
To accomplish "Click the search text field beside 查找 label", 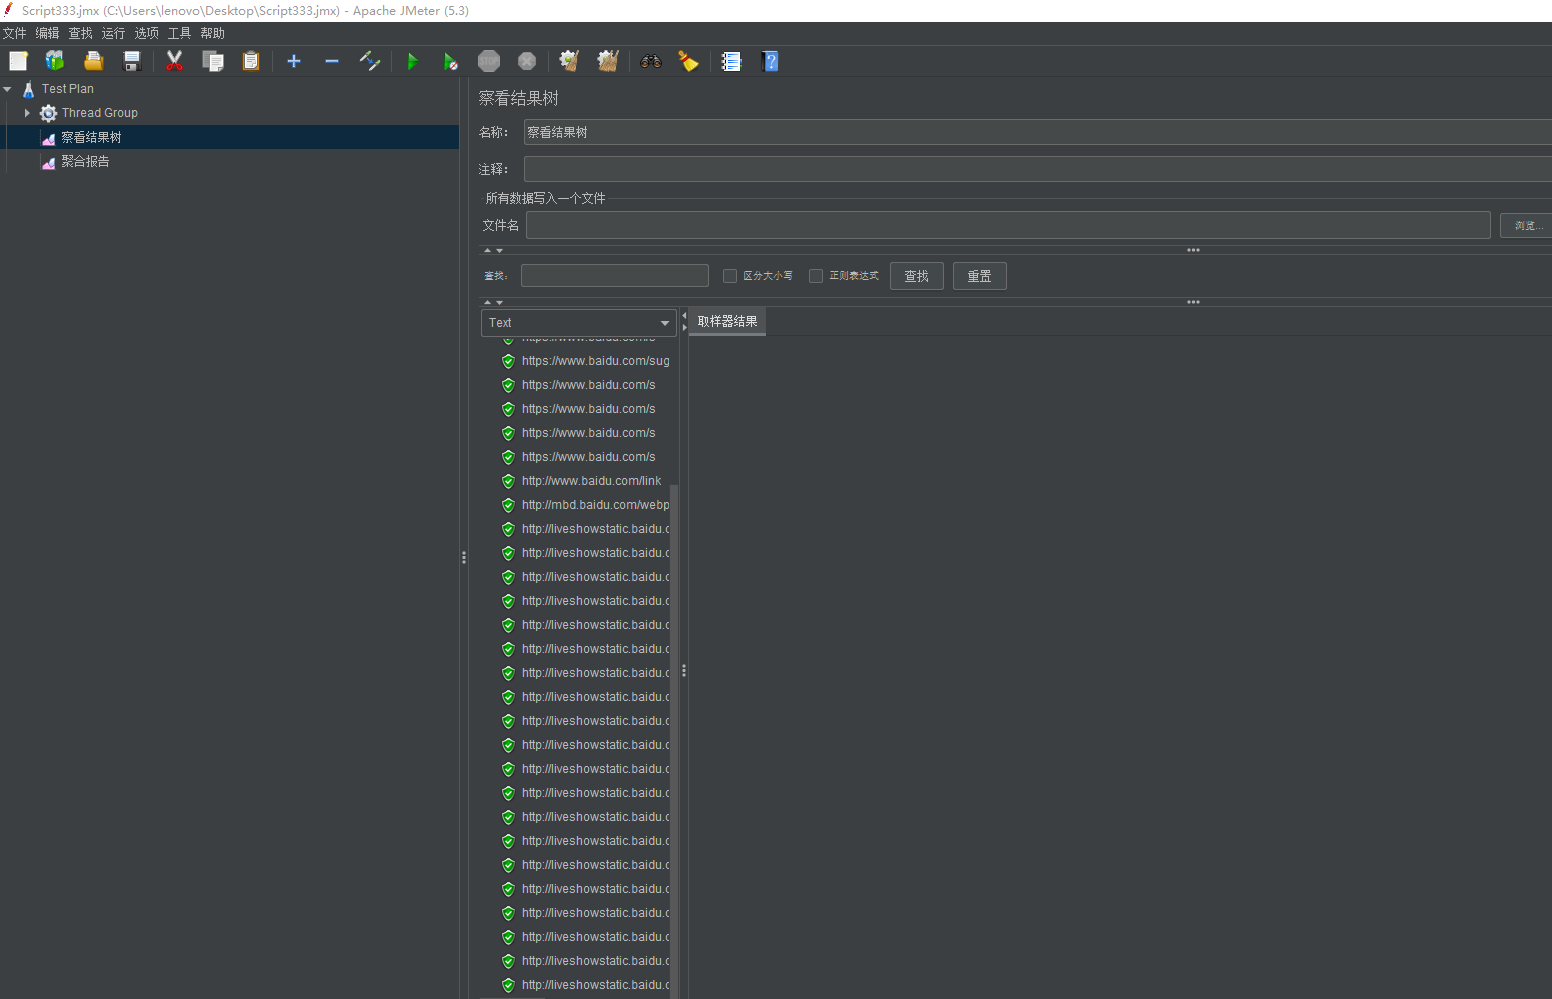I will click(x=615, y=276).
